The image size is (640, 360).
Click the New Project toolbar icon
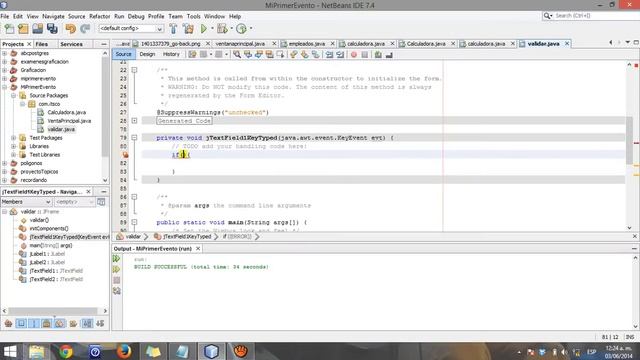coord(23,29)
